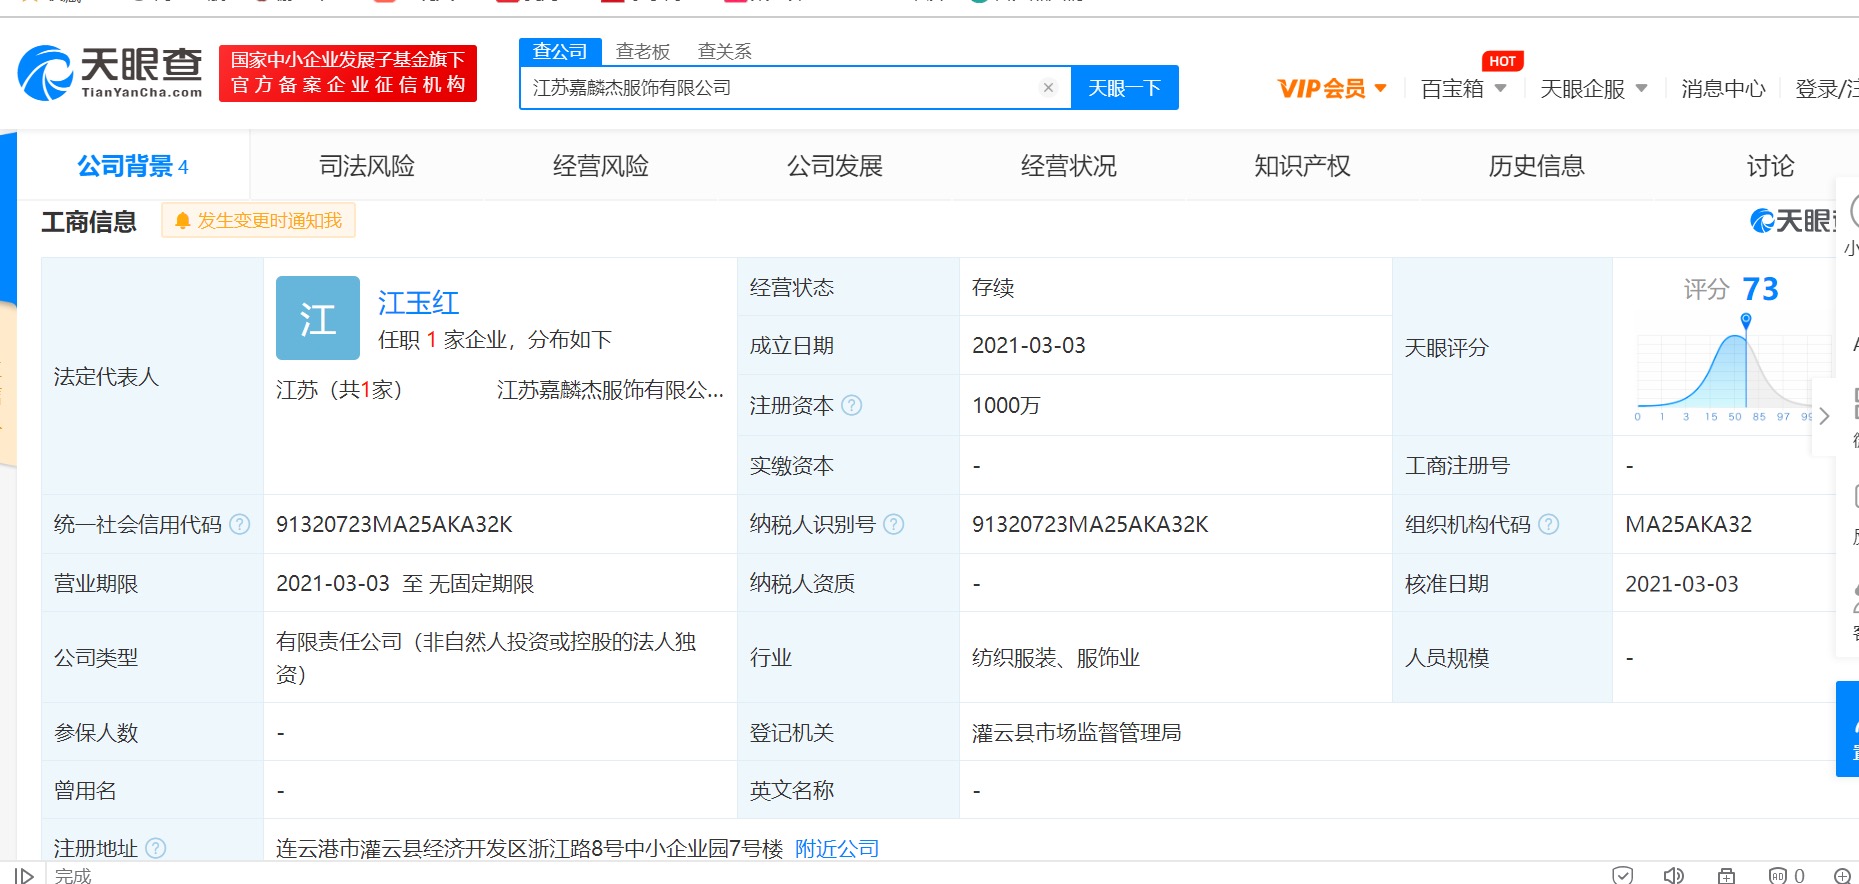The width and height of the screenshot is (1859, 884).
Task: Open the 经营状况 tab
Action: tap(1069, 166)
